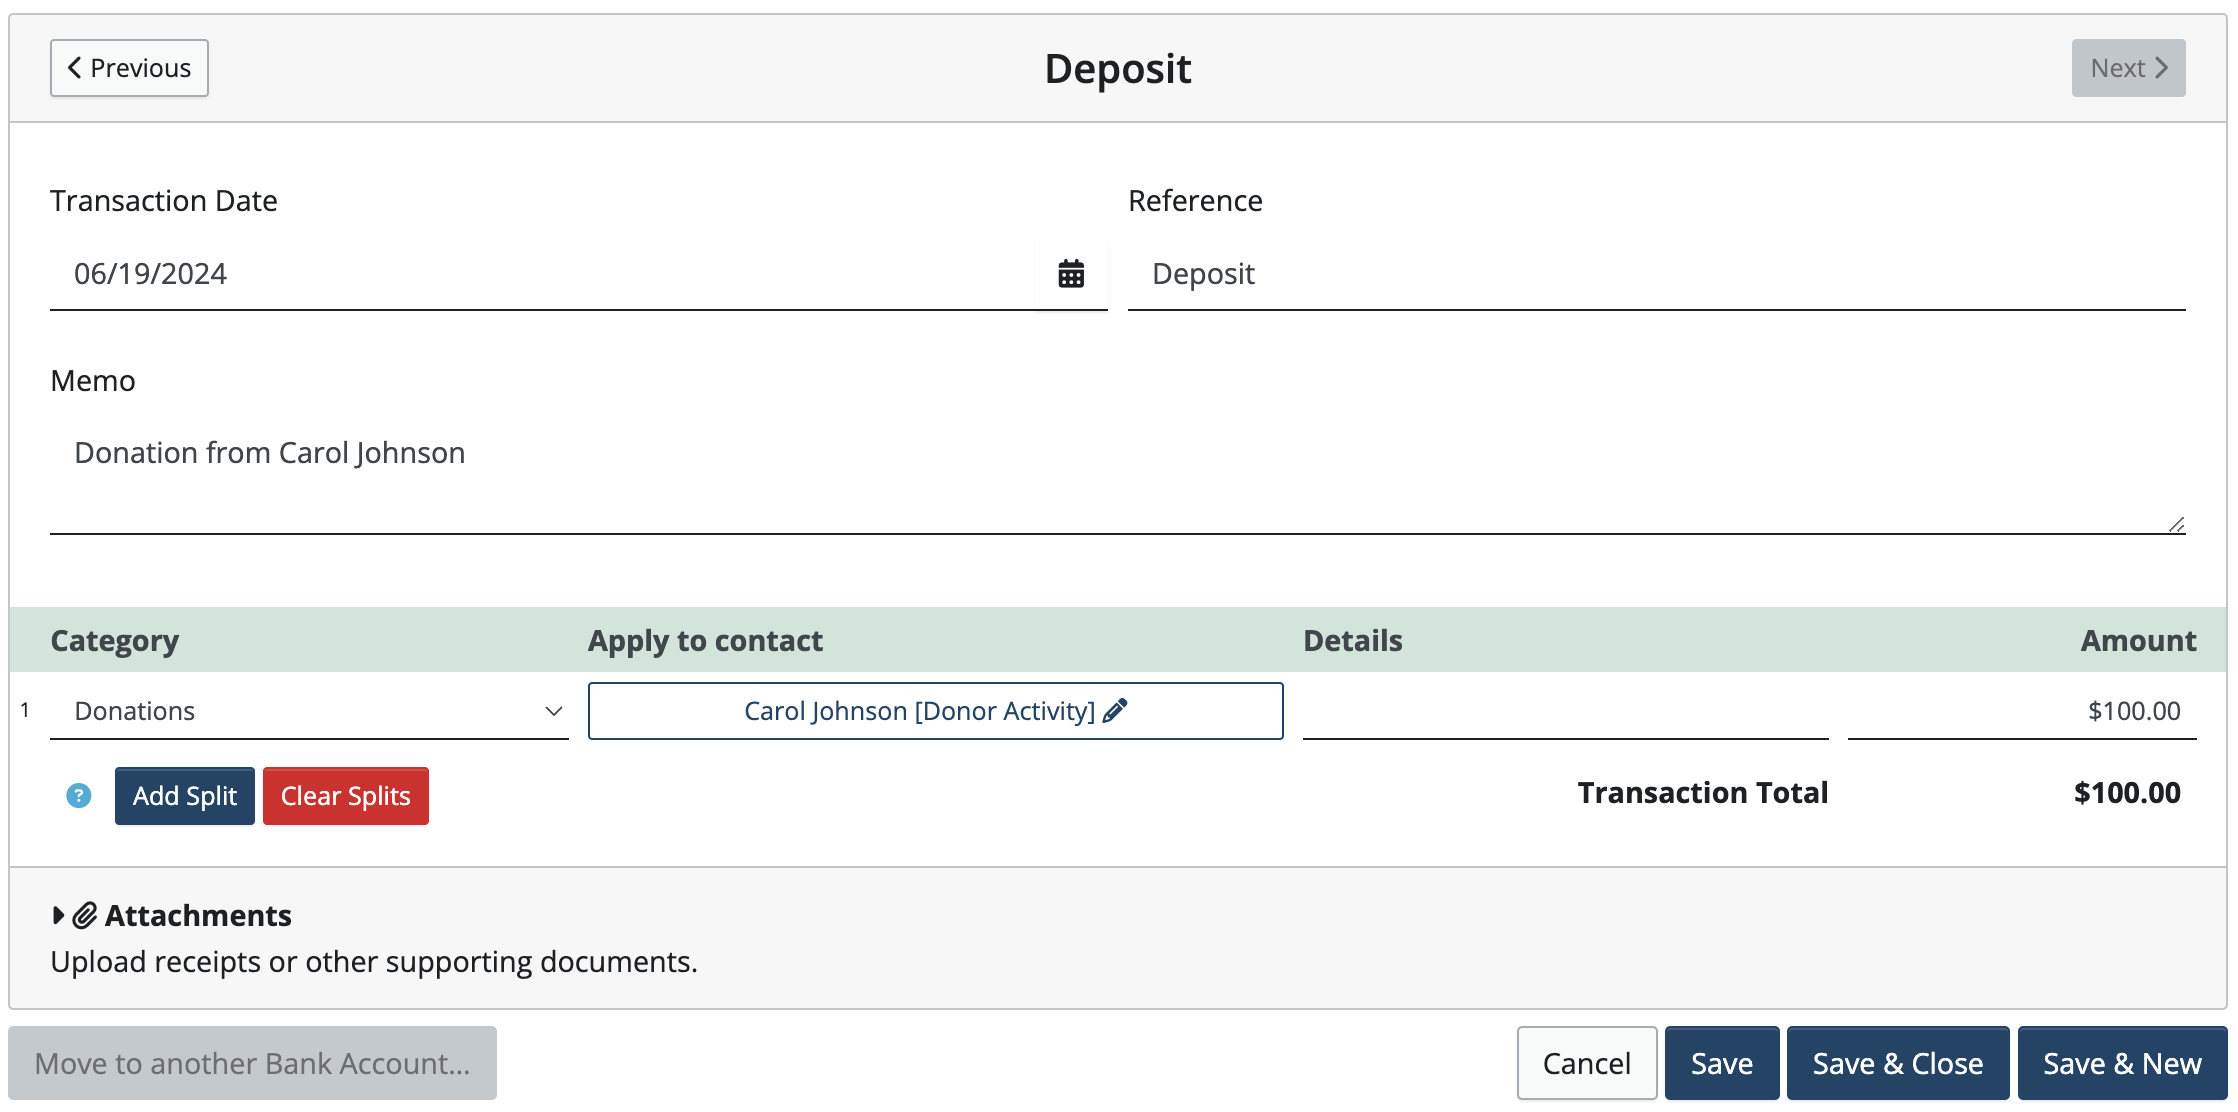Screen dimensions: 2238x1112
Task: Click the Category column header
Action: [115, 641]
